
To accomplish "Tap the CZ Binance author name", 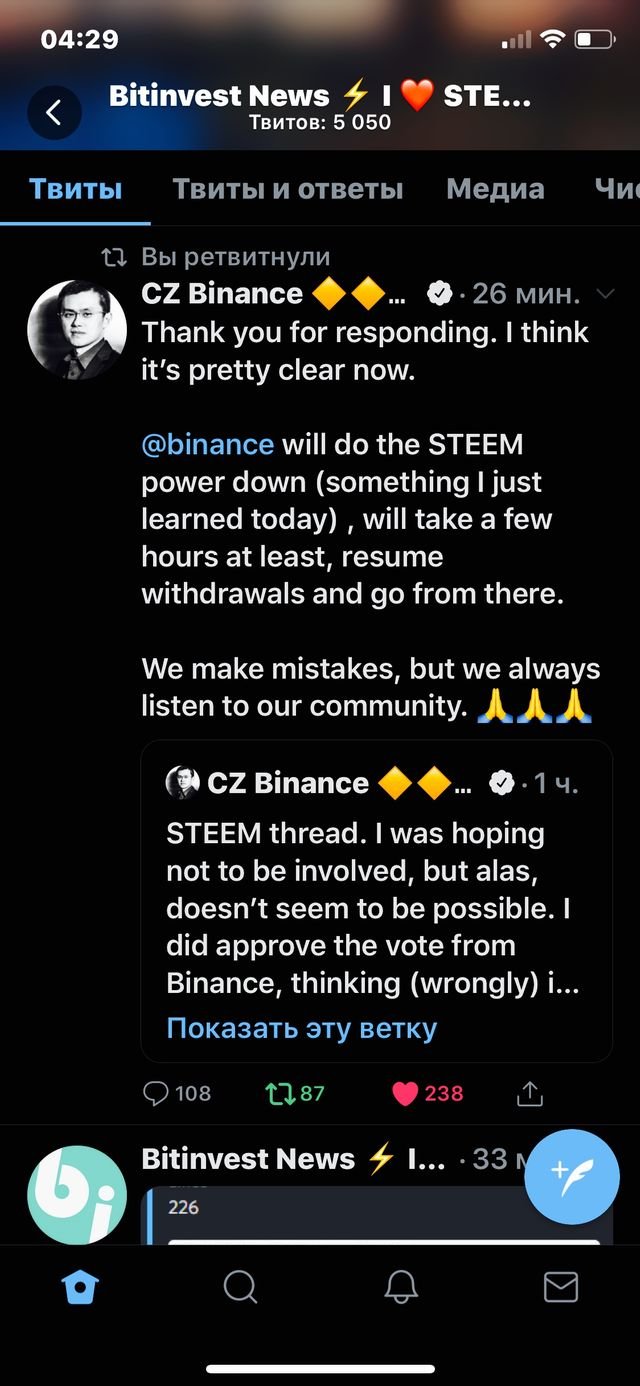I will 222,294.
